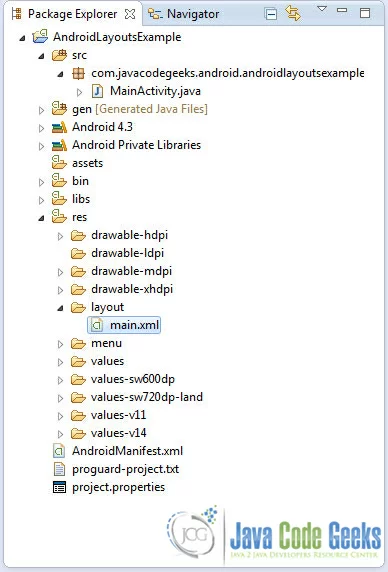This screenshot has width=388, height=572.
Task: Open the View Menu triangle dropdown
Action: click(322, 9)
